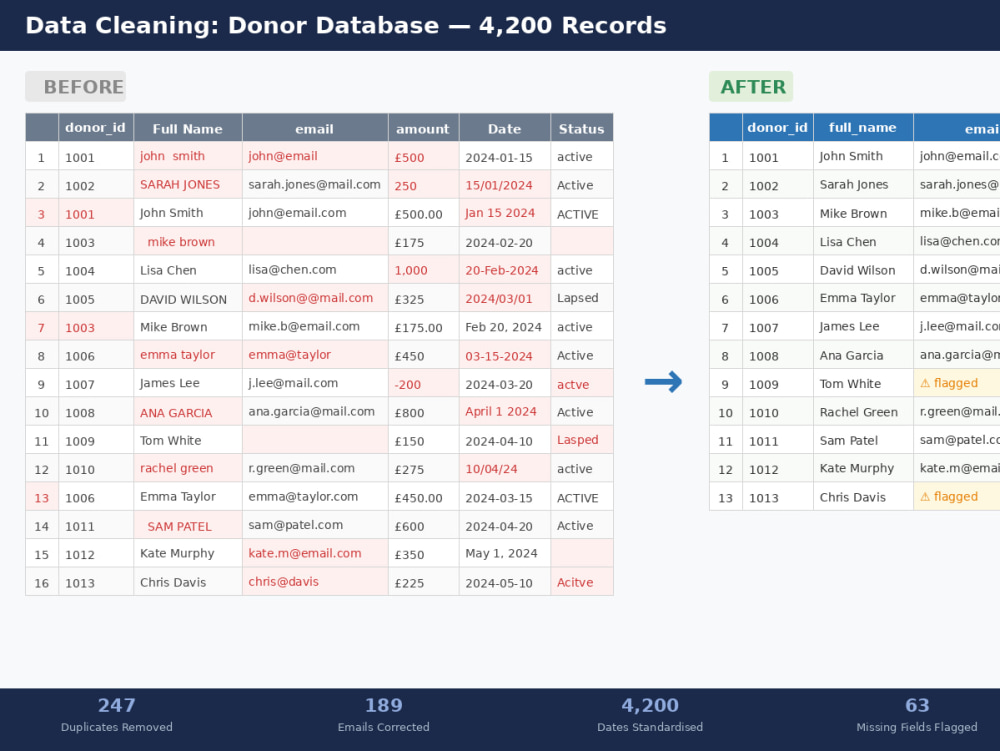1000x751 pixels.
Task: Click the '4,200 Dates Standardised' statistic
Action: point(650,715)
